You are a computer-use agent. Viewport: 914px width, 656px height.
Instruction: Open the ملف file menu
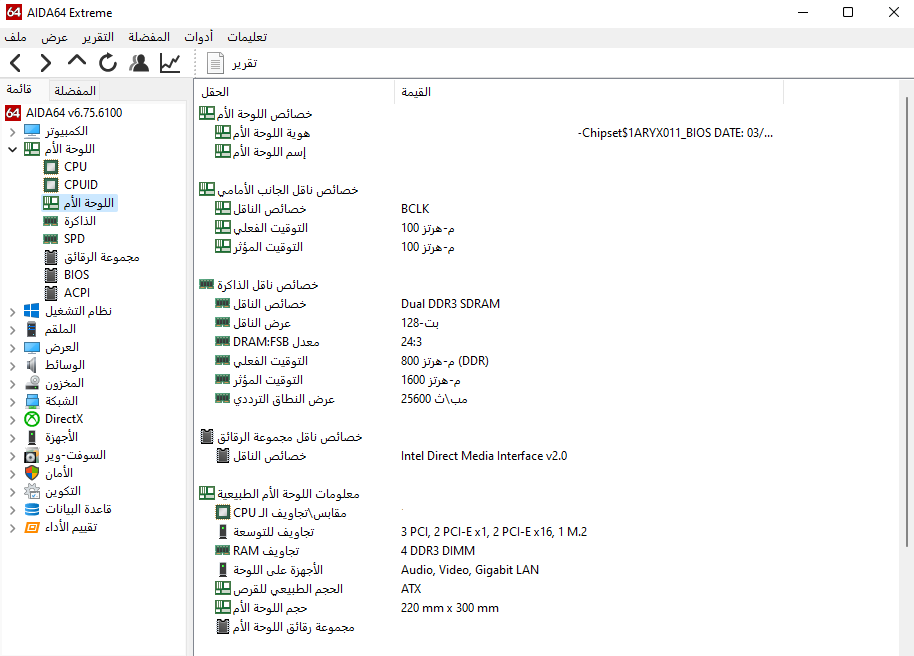pos(16,37)
